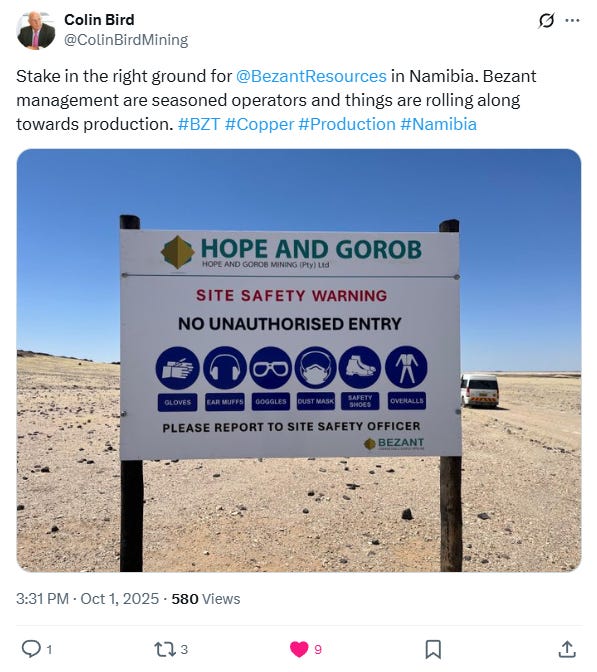The height and width of the screenshot is (672, 597).
Task: Open the #Copper hashtag
Action: pos(259,124)
